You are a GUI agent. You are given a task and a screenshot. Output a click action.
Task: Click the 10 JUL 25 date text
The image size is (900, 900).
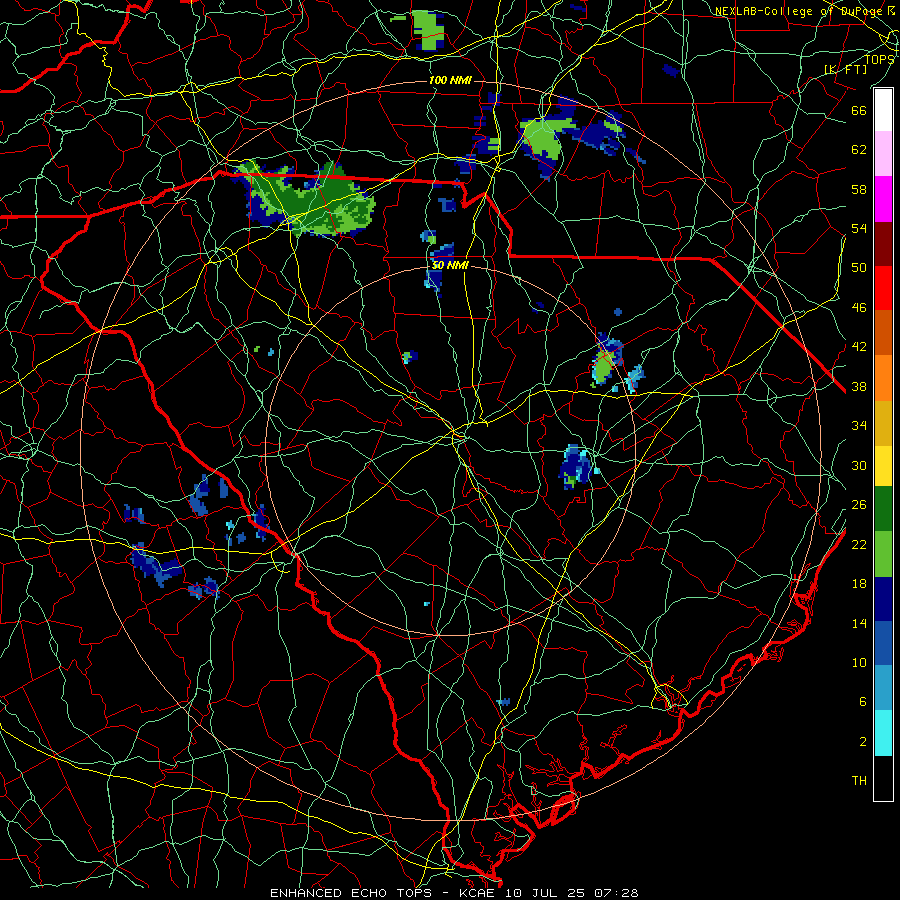[x=545, y=893]
